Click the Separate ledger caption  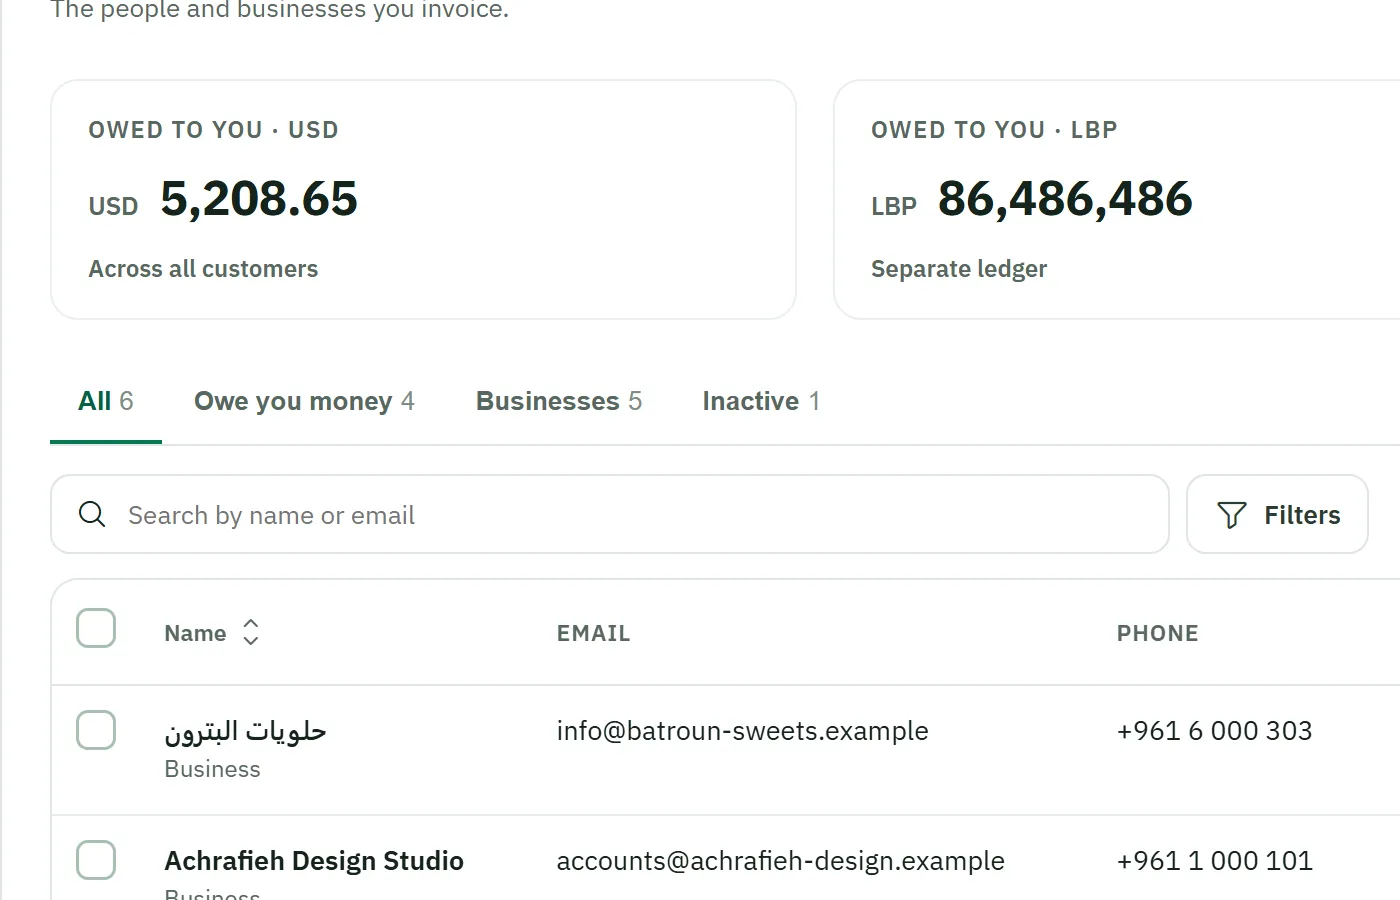coord(959,269)
